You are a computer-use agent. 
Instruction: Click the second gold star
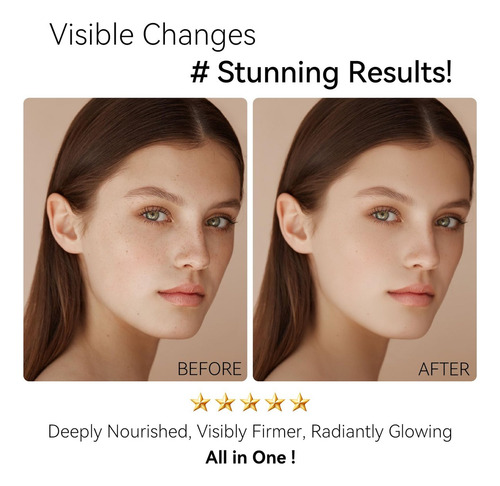pyautogui.click(x=225, y=402)
